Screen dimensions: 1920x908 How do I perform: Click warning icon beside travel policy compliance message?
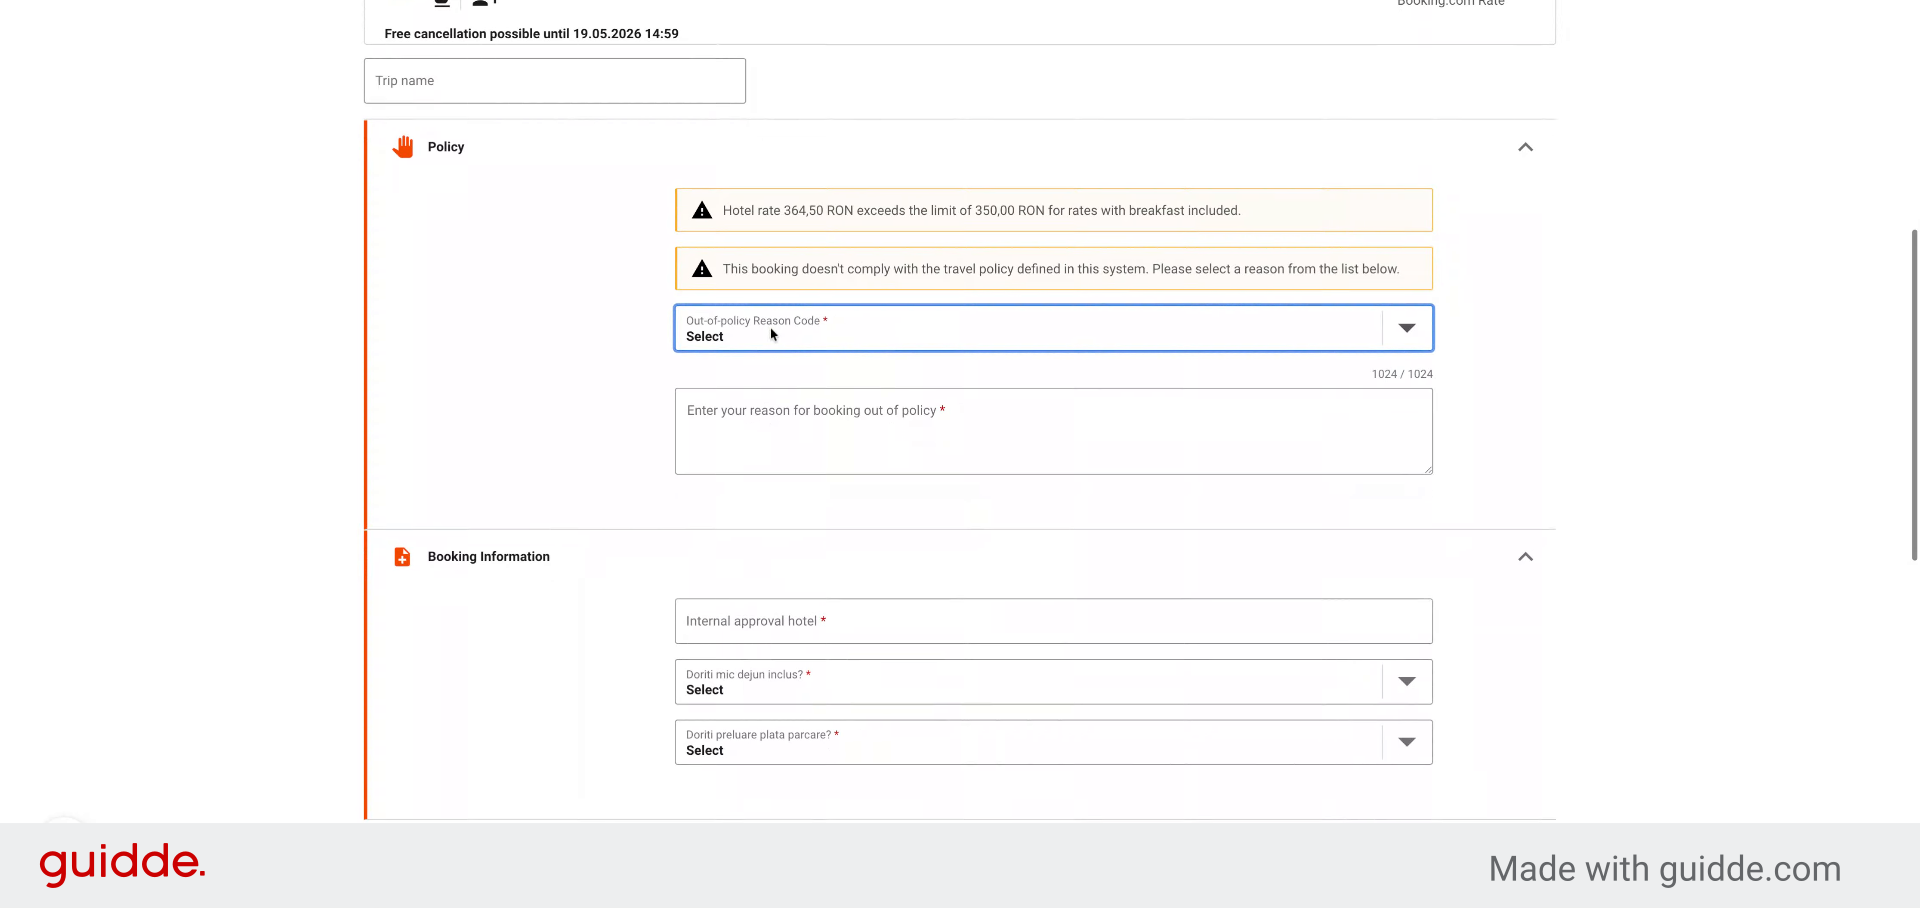(702, 269)
